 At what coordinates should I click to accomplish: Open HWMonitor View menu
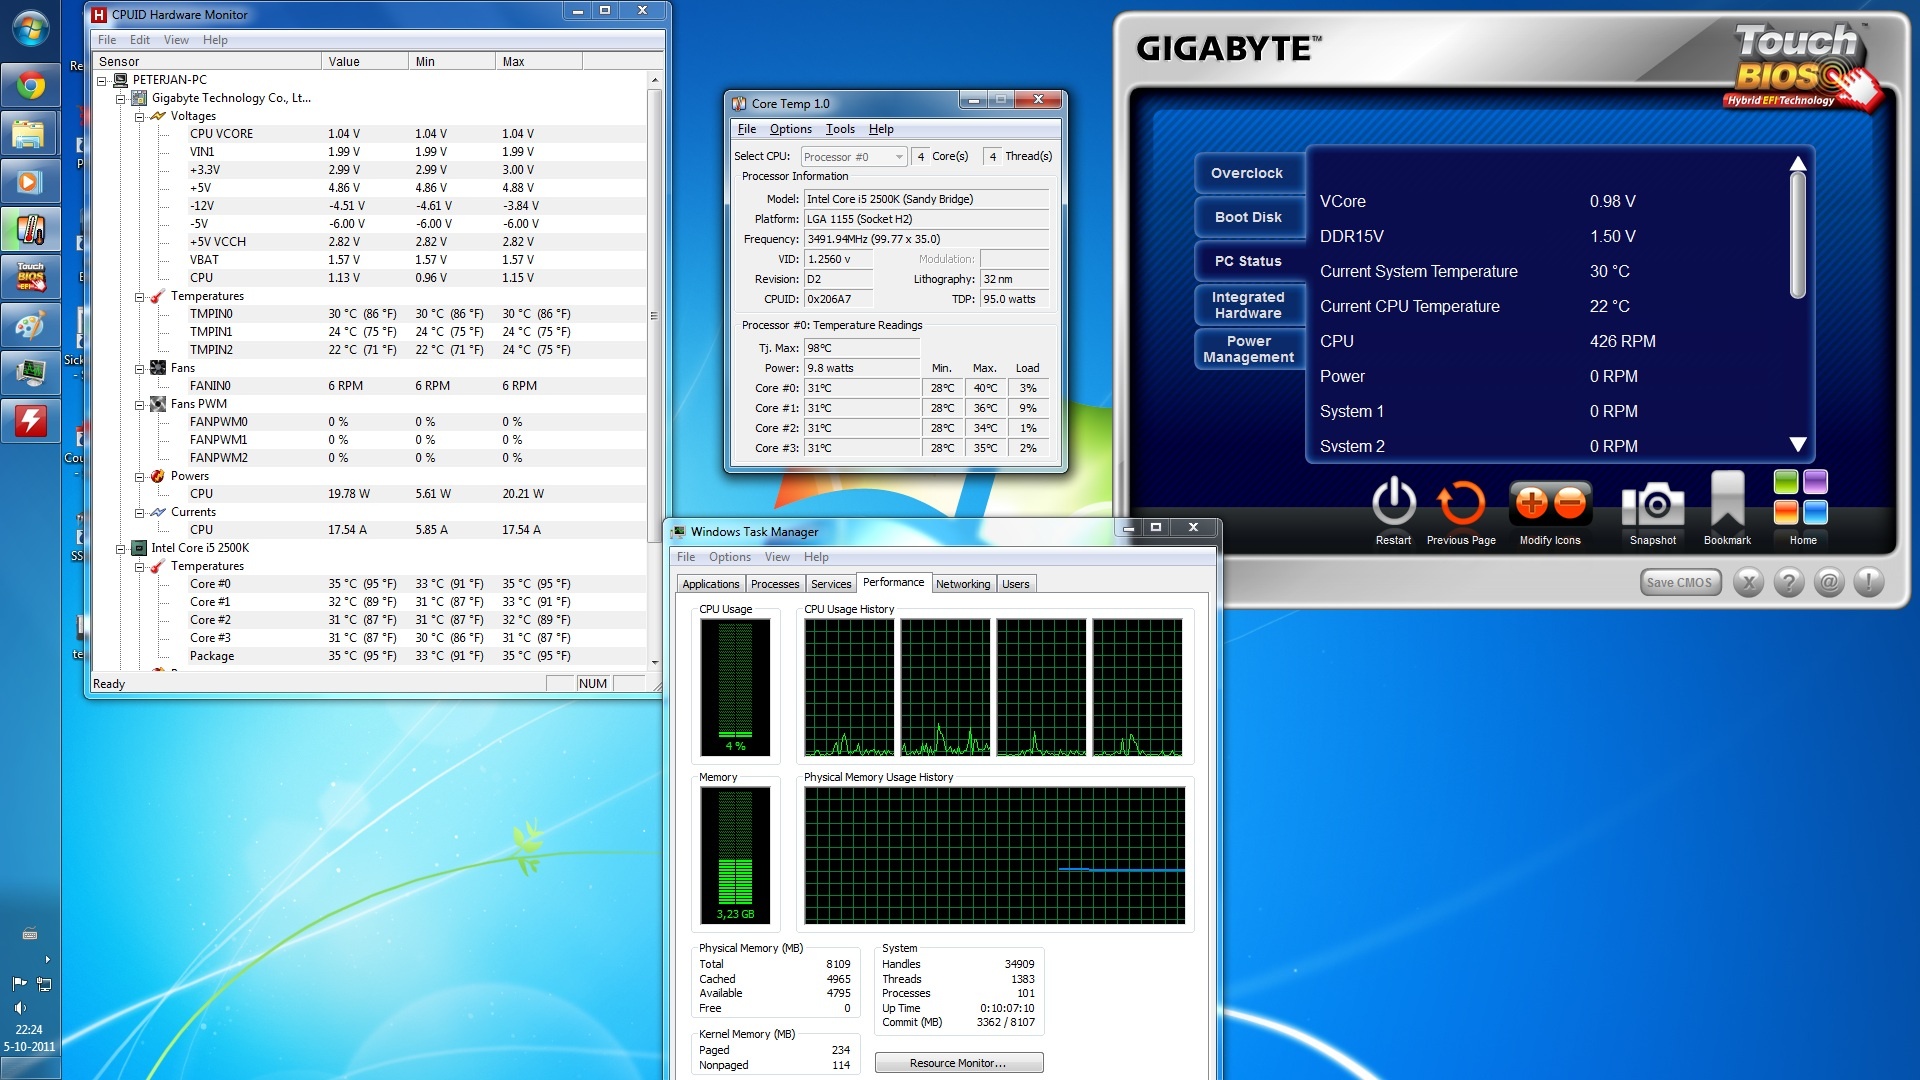pos(176,40)
